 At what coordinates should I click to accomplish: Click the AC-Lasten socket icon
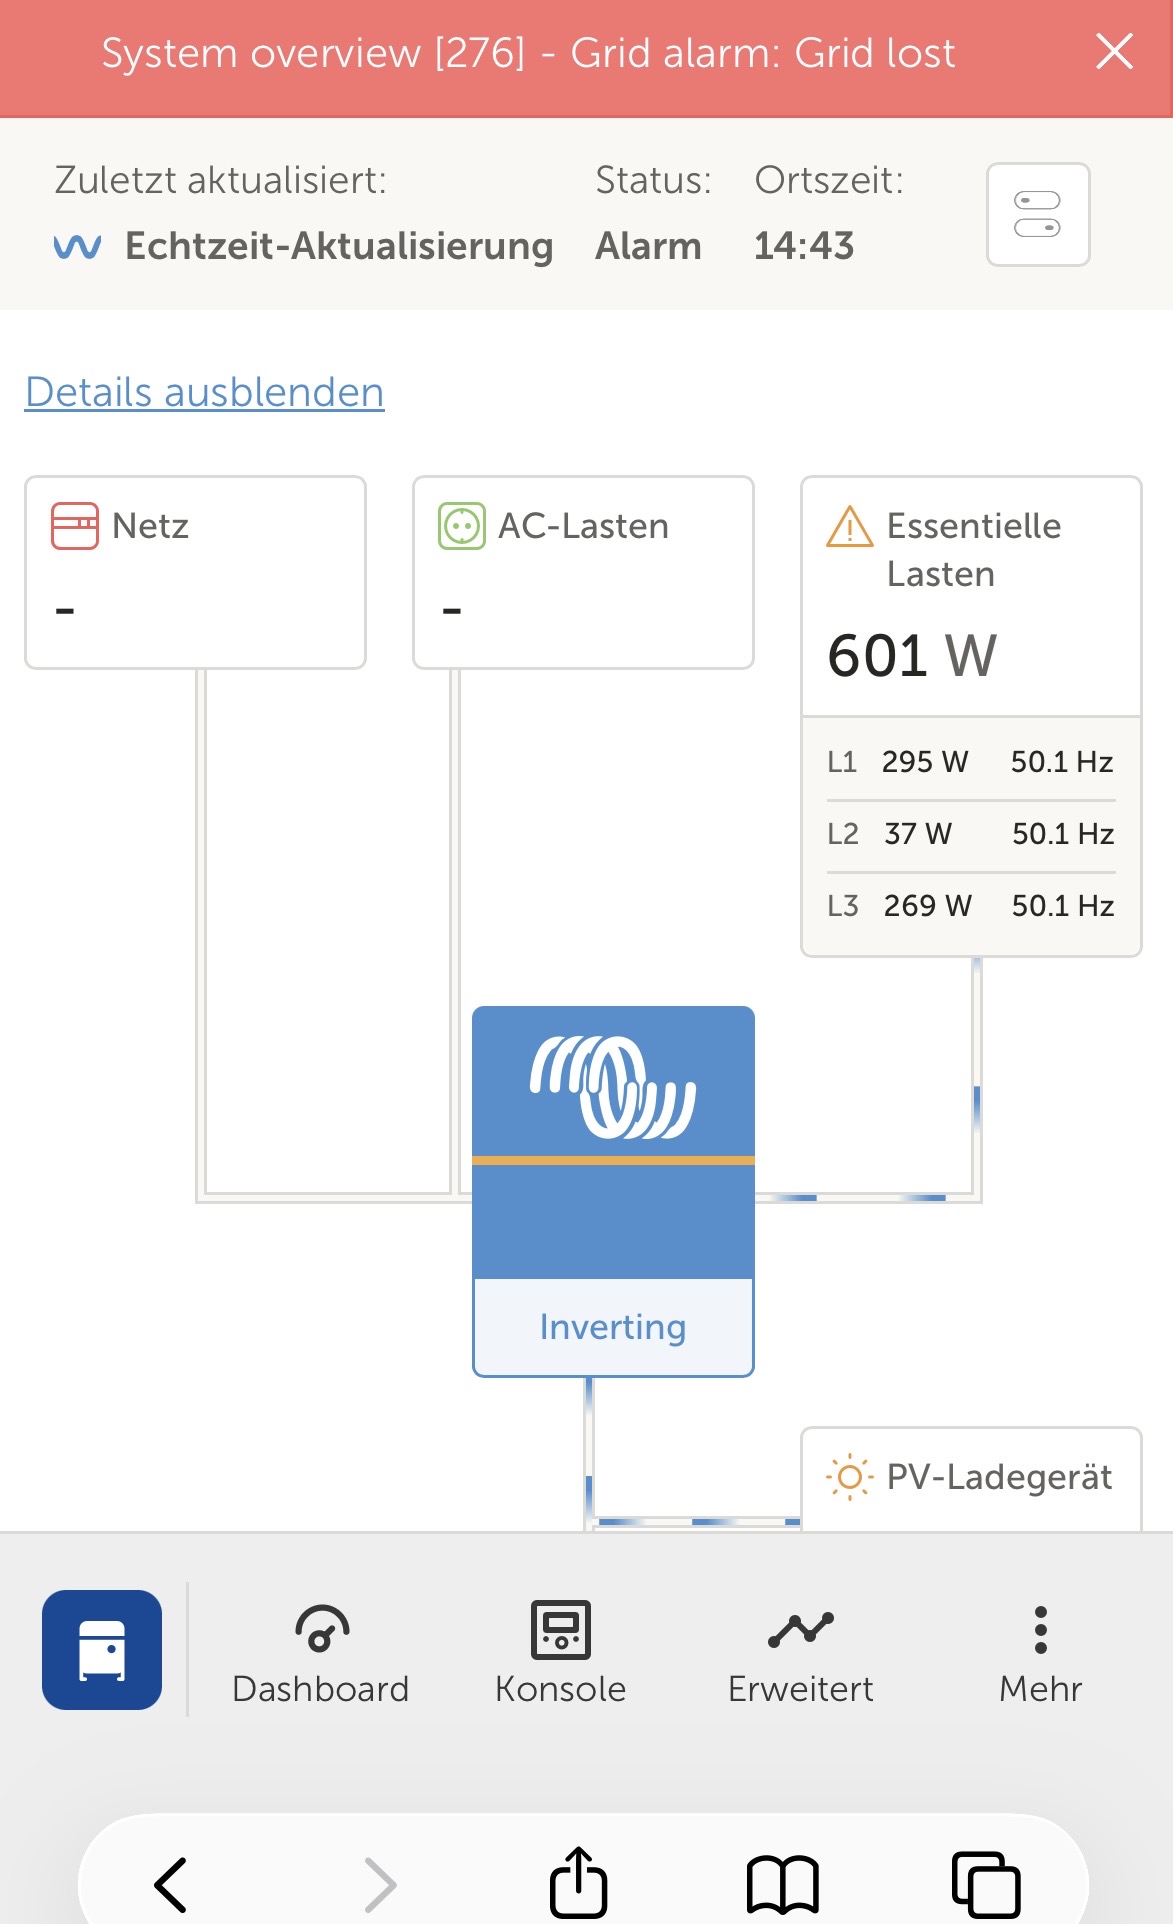(x=462, y=526)
